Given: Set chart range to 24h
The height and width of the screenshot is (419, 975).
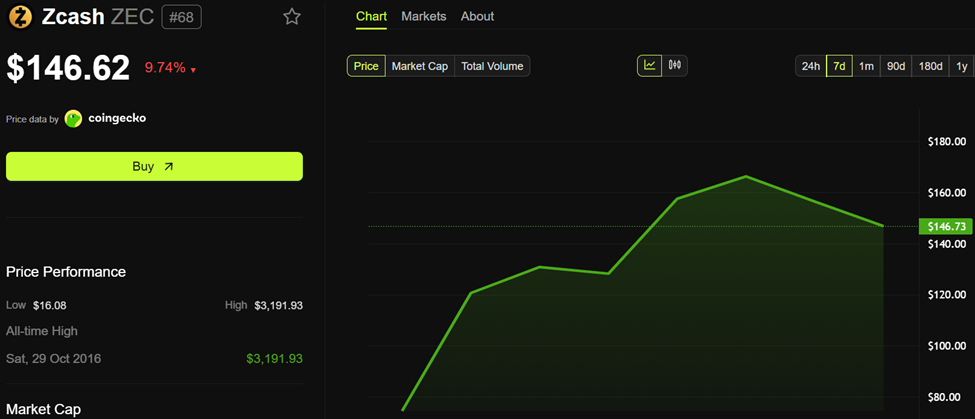Looking at the screenshot, I should pyautogui.click(x=811, y=66).
